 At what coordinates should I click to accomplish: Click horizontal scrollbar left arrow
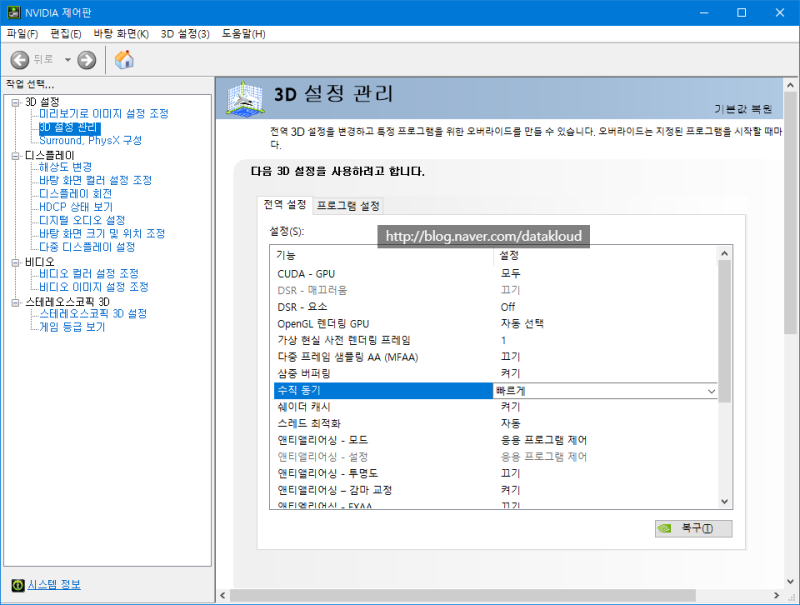point(222,595)
